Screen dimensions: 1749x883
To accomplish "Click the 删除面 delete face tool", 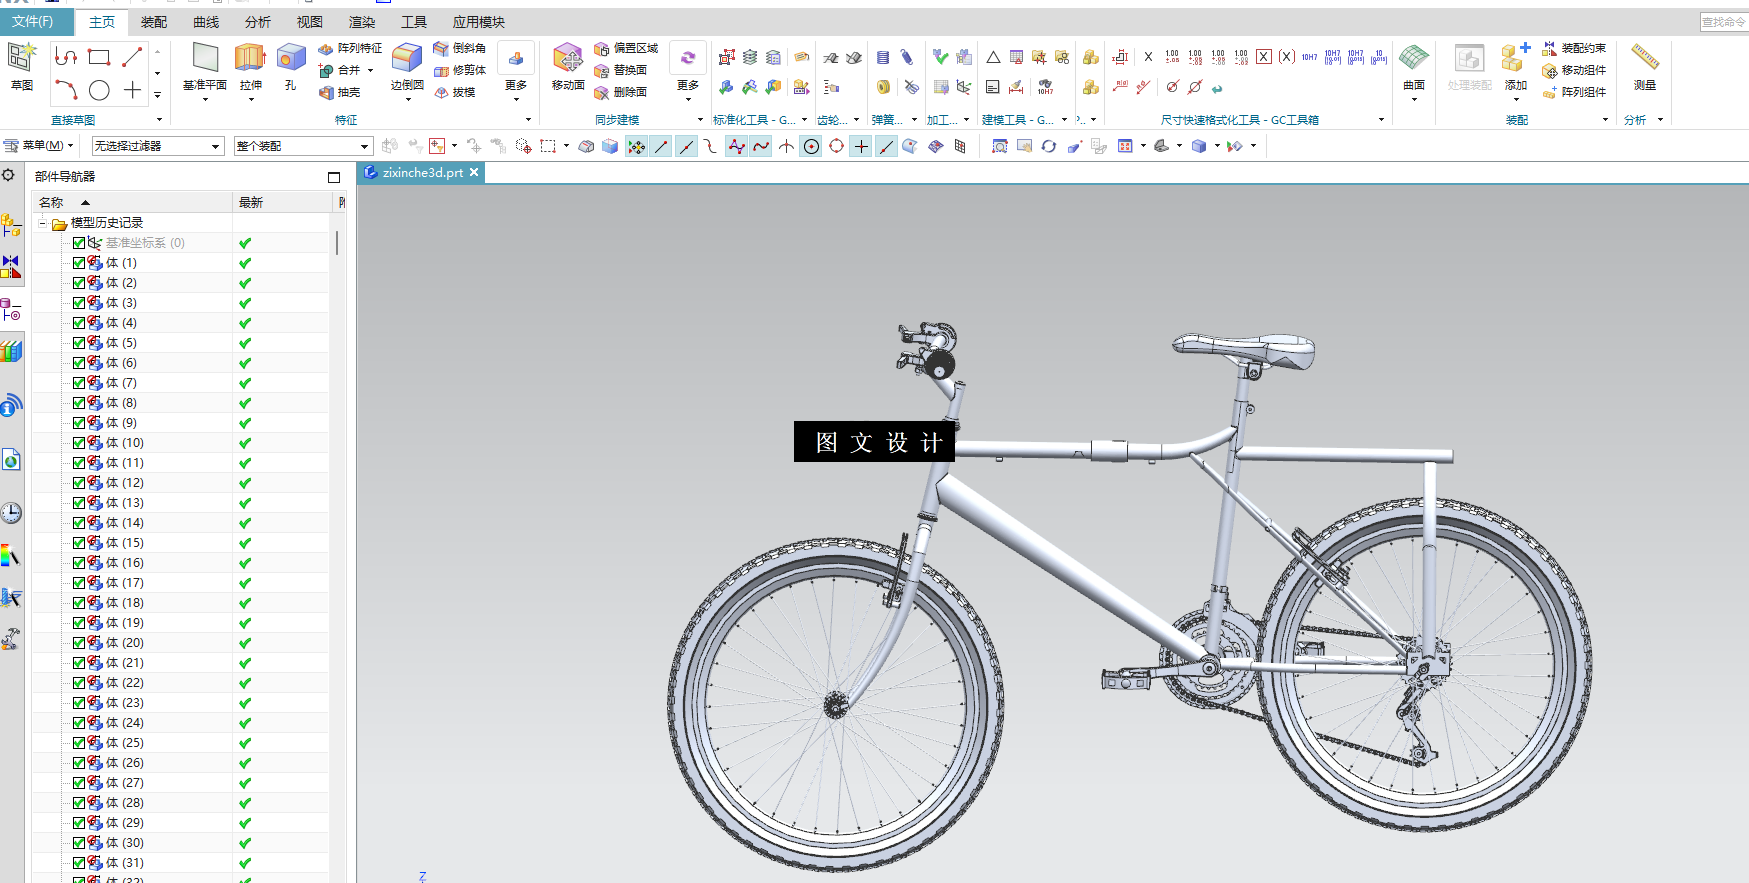I will point(621,92).
